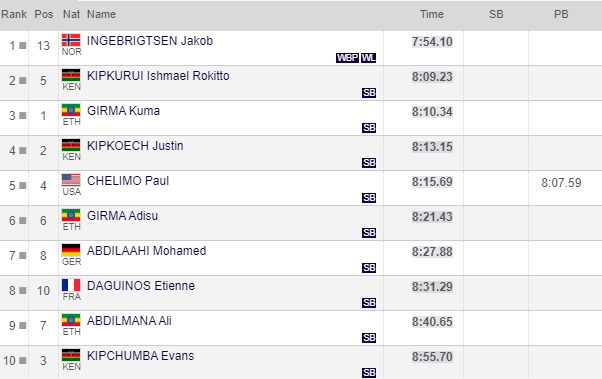Toggle the gray square marker next to rank 10
Viewport: 602px width, 379px height.
click(23, 360)
